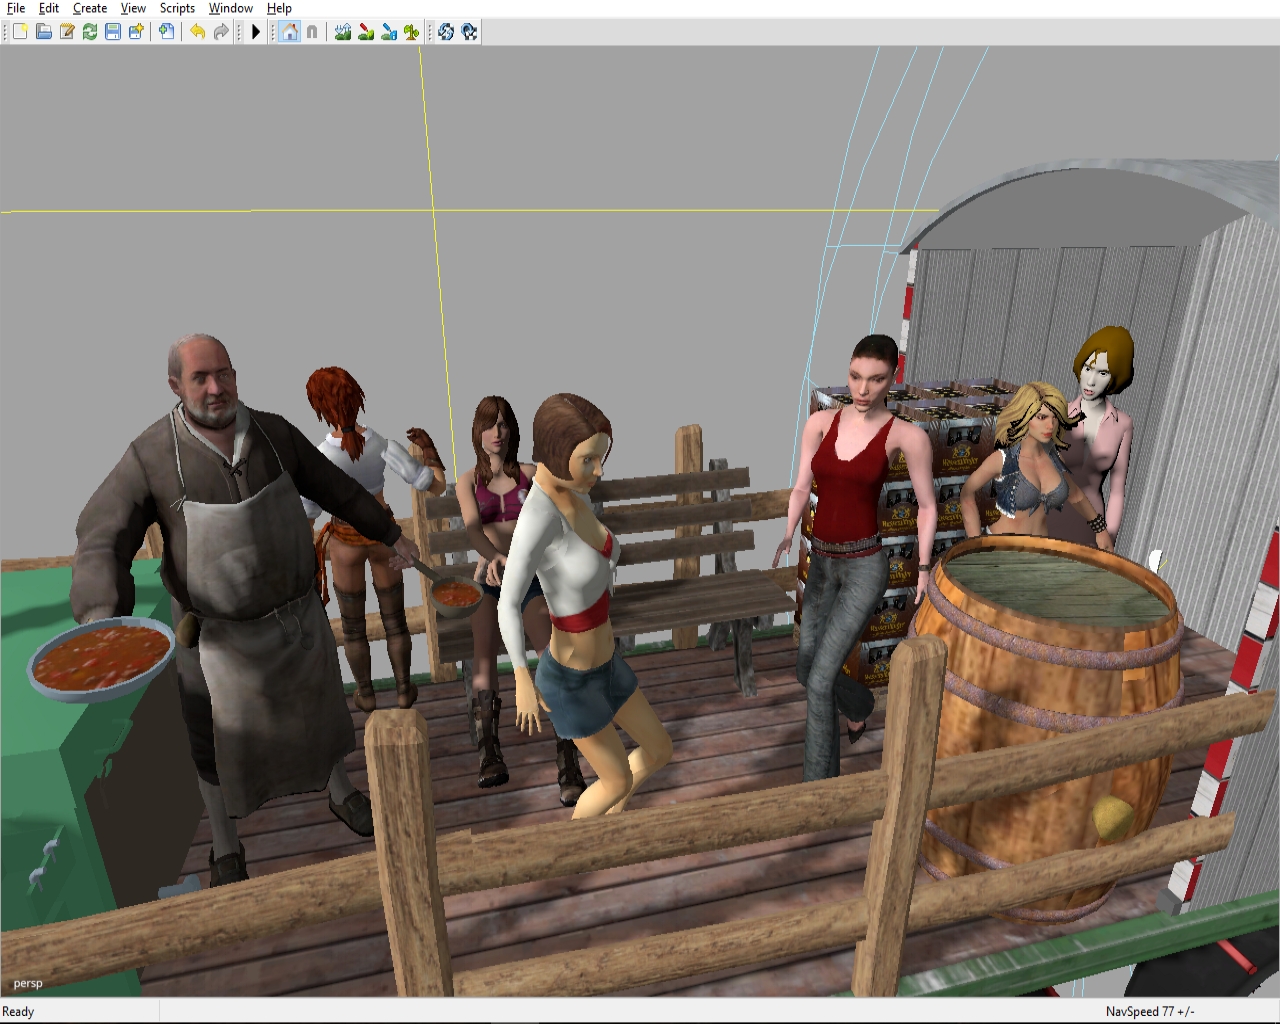Click the notepad edit icon
Viewport: 1280px width, 1024px height.
66,32
